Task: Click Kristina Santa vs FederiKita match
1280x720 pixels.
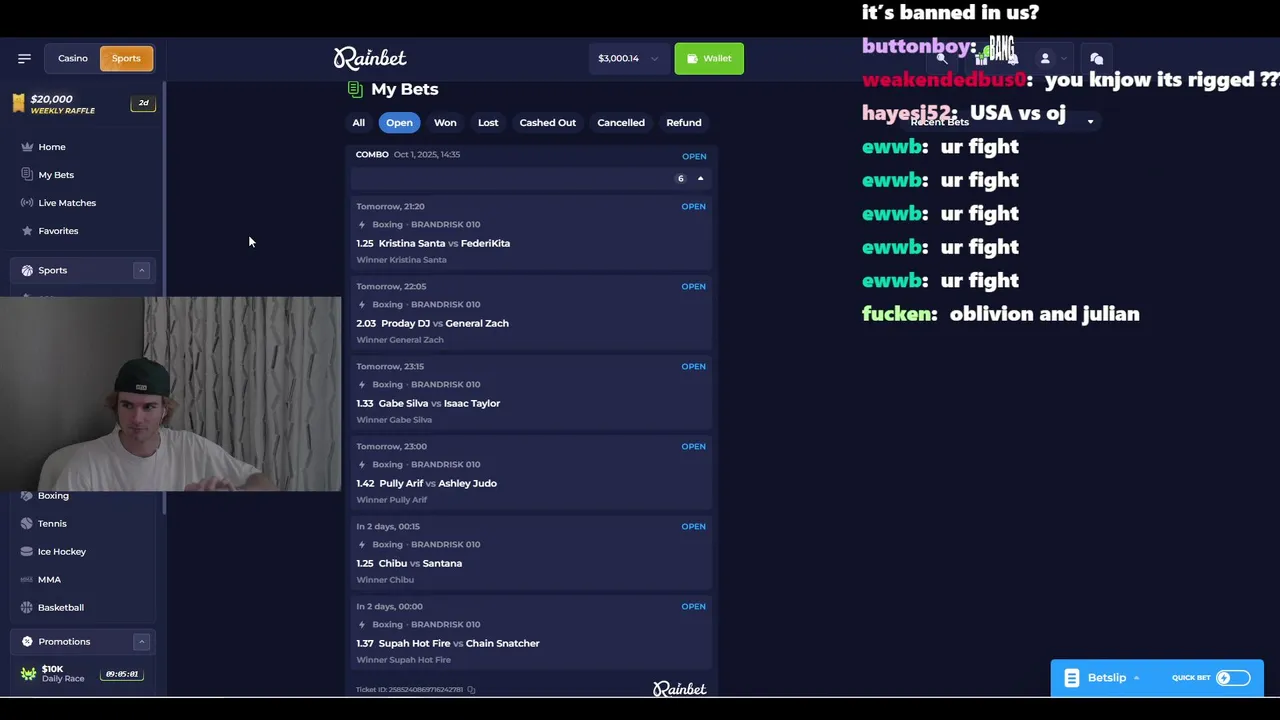Action: pos(444,243)
